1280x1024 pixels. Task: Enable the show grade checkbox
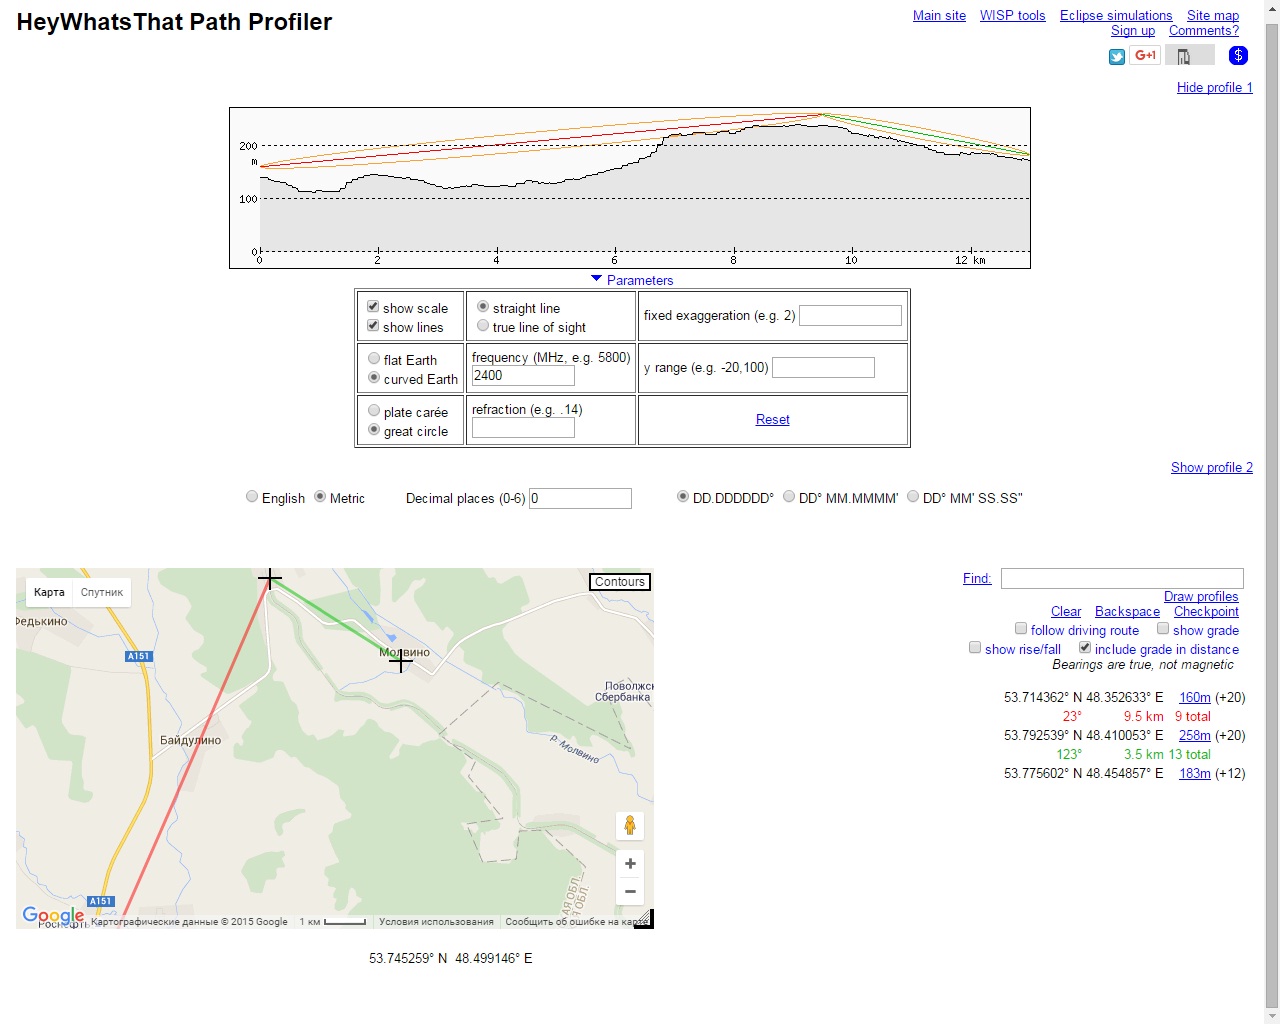click(1163, 629)
